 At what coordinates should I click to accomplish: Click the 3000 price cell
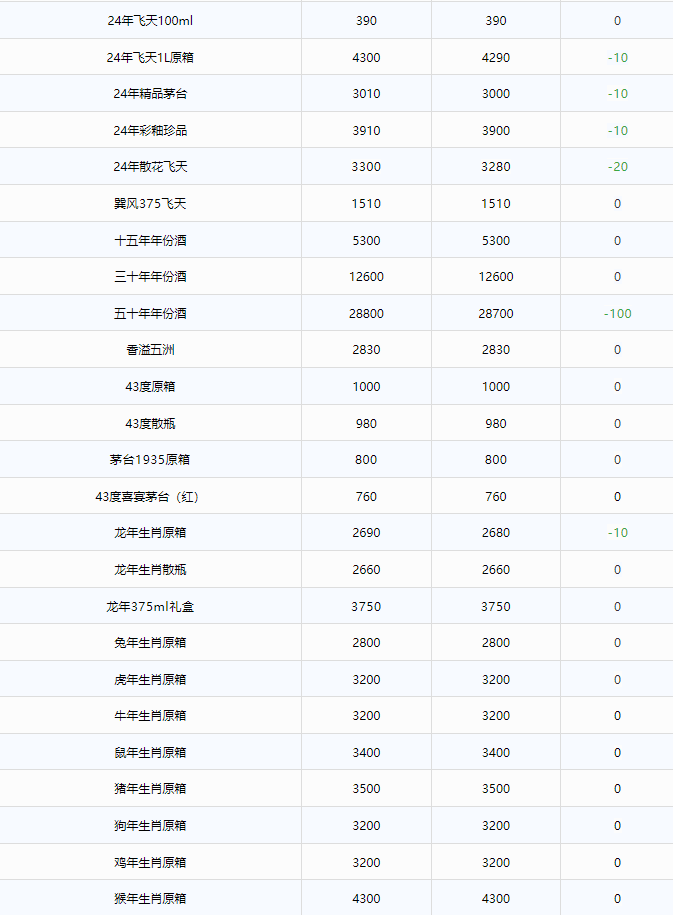click(496, 94)
